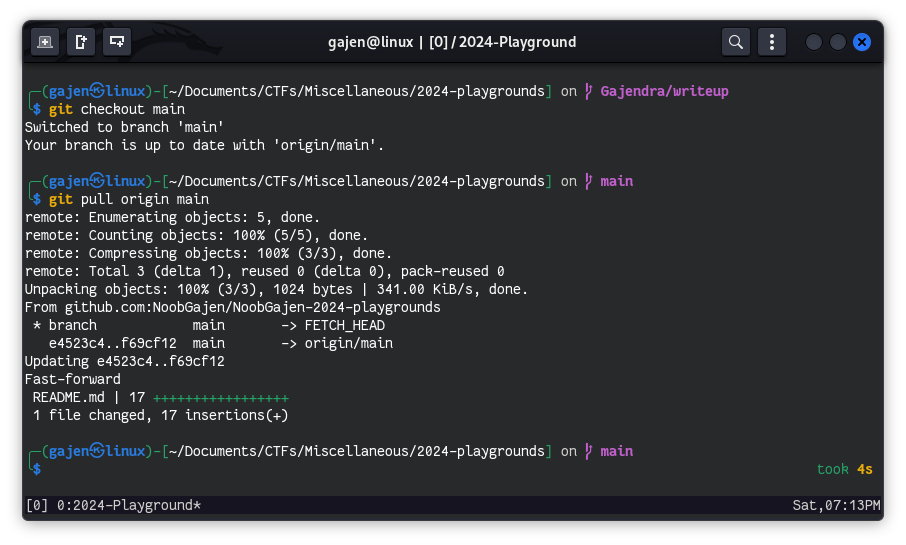This screenshot has height=545, width=906.
Task: Maximize the terminal window
Action: point(838,42)
